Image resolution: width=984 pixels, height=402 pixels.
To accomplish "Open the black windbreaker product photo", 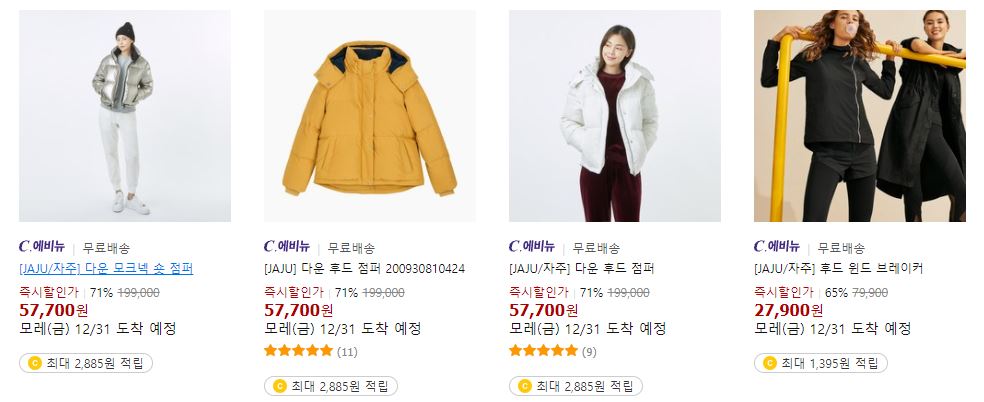I will pos(860,116).
